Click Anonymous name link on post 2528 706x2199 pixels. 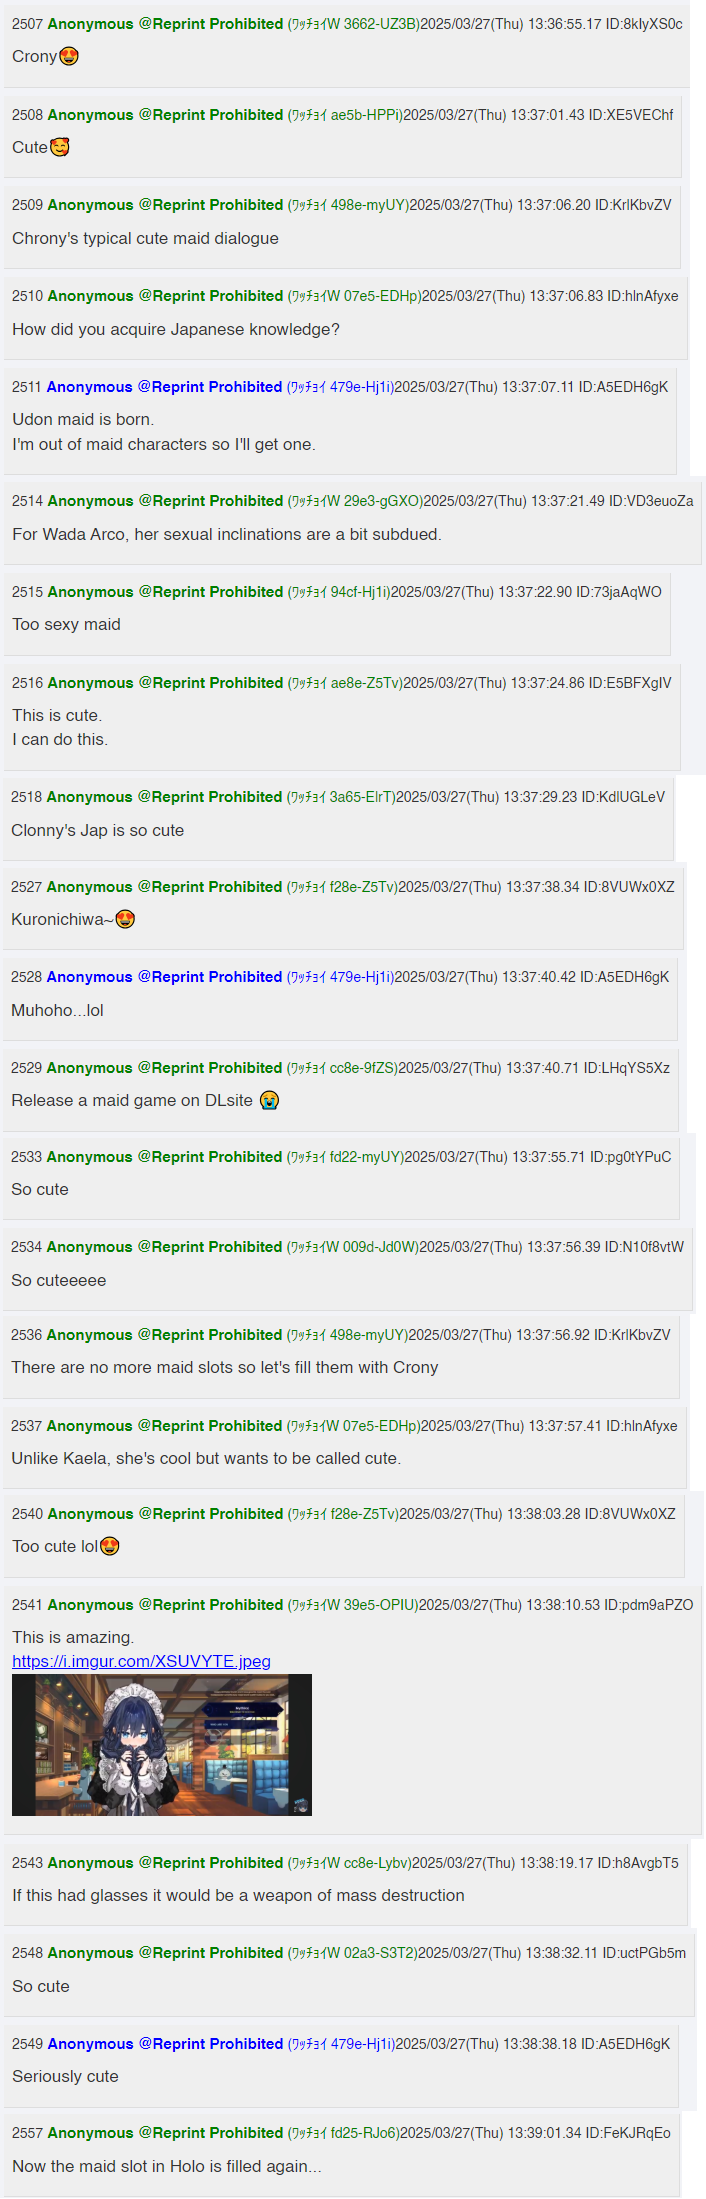tap(89, 977)
